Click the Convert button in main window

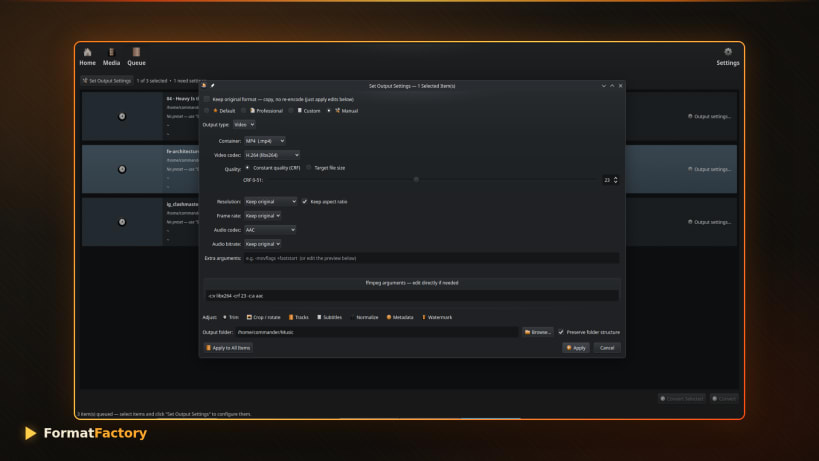click(724, 398)
